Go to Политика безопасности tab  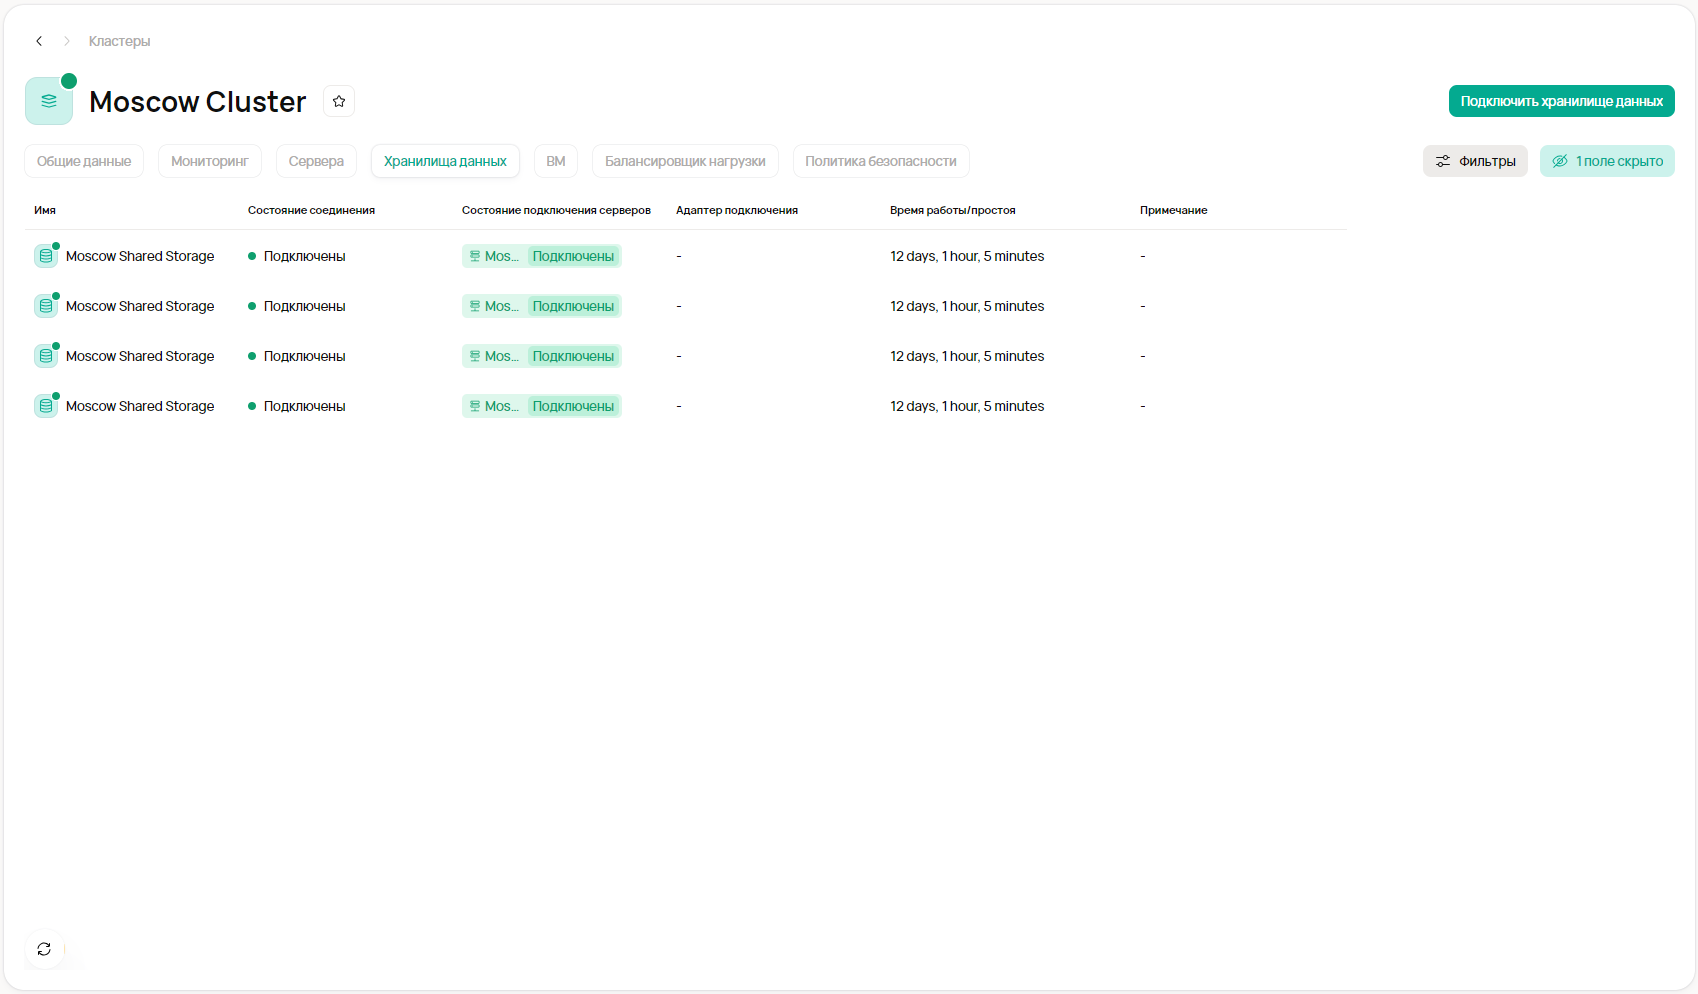tap(880, 161)
